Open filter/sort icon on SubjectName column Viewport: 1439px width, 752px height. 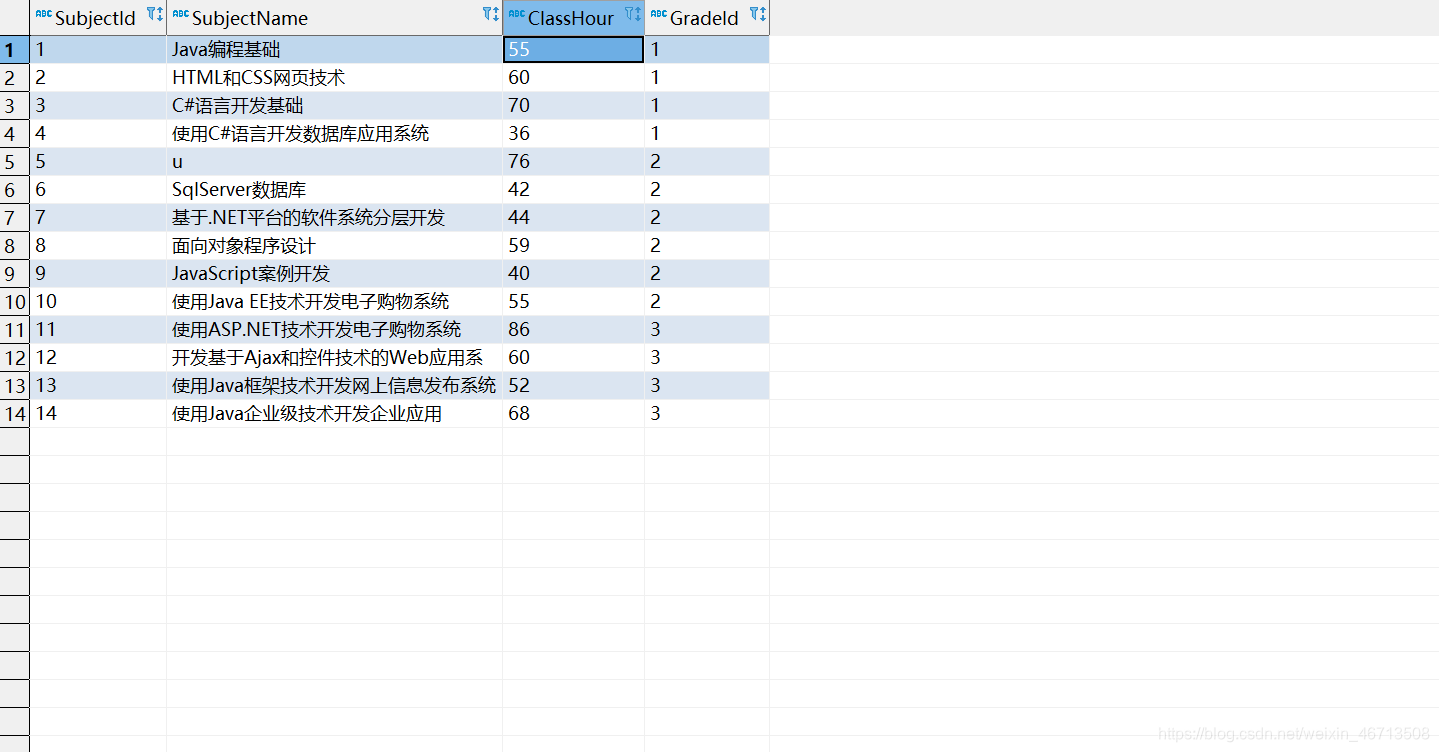coord(490,14)
